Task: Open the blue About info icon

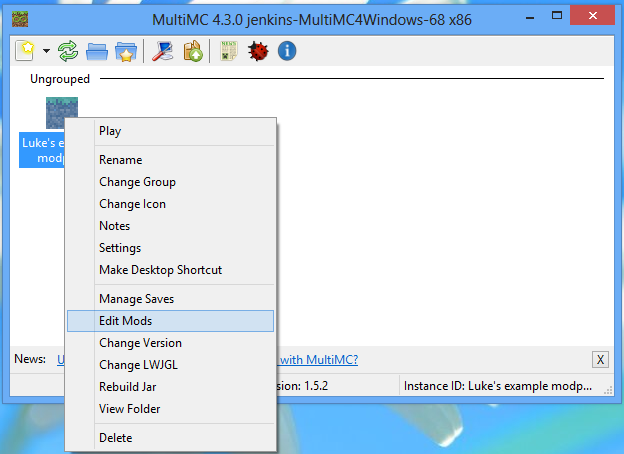Action: tap(287, 51)
